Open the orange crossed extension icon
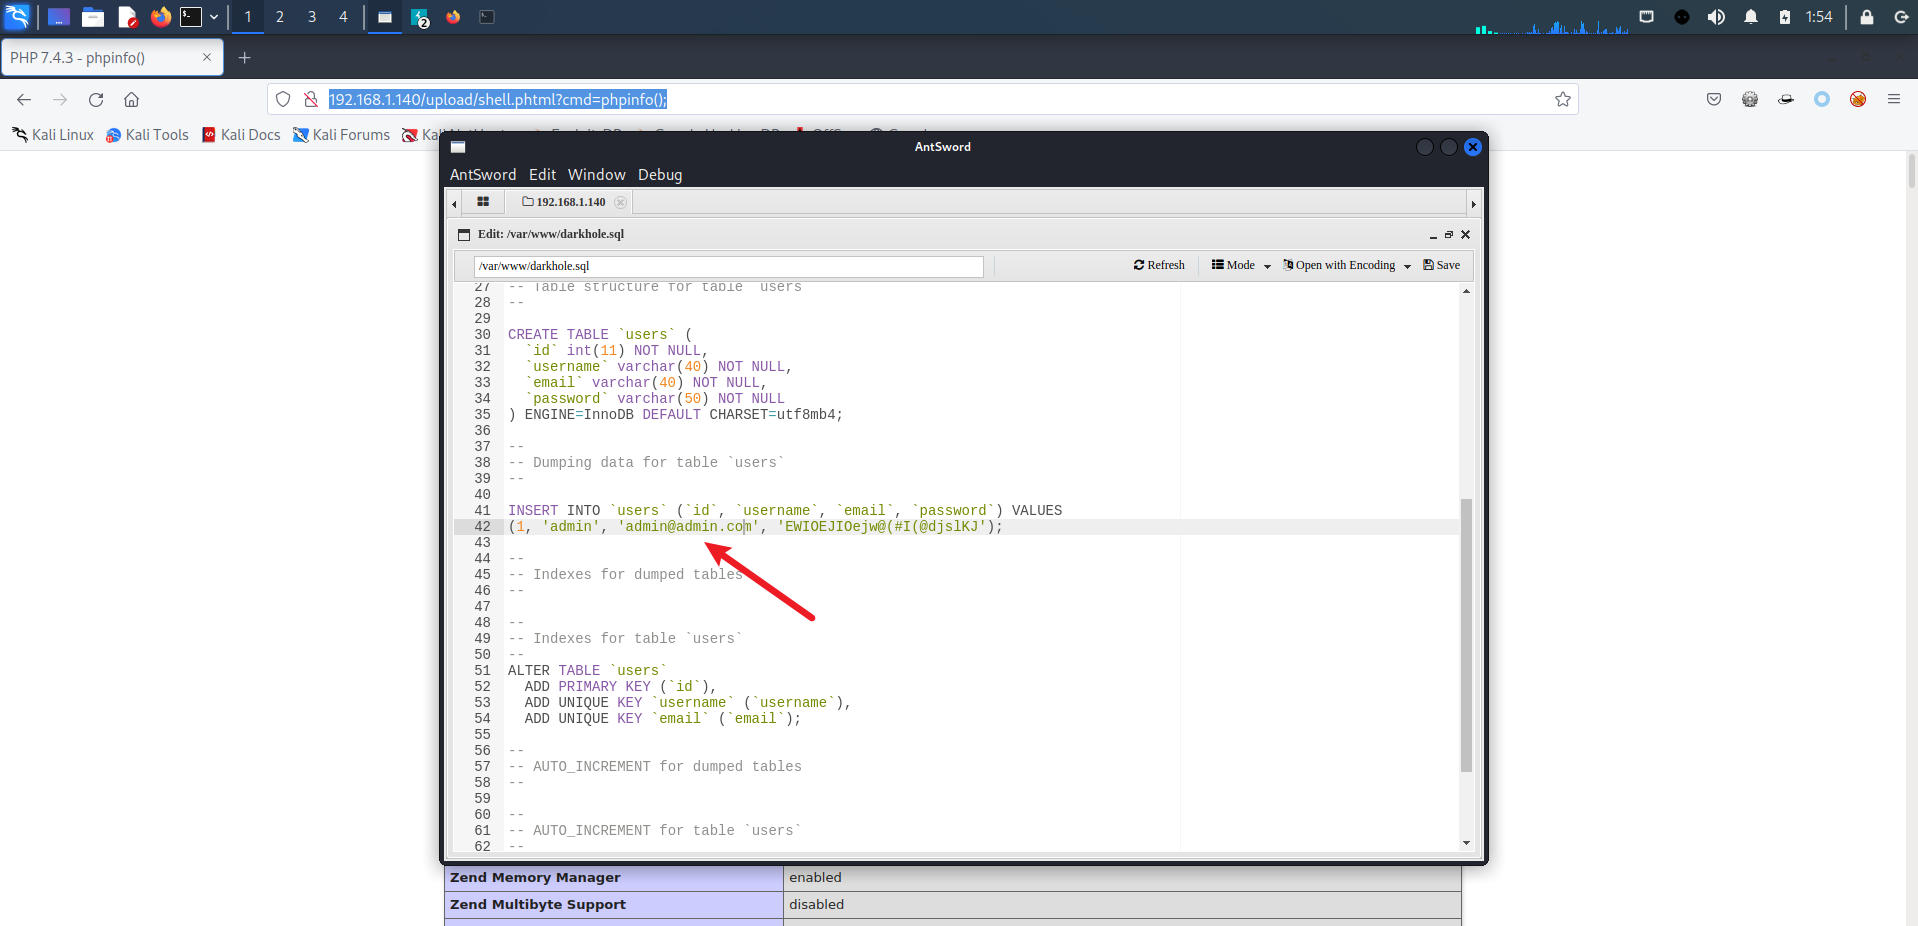 click(1858, 99)
